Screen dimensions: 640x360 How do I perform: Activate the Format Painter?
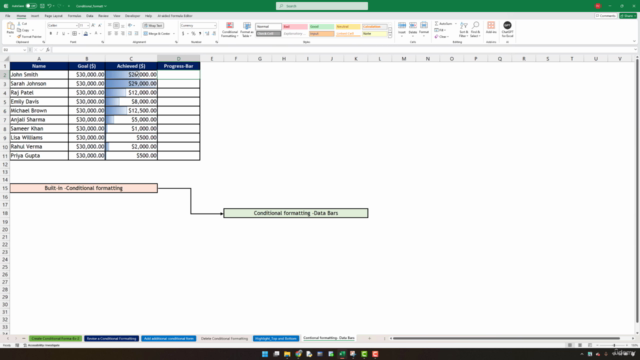click(29, 36)
